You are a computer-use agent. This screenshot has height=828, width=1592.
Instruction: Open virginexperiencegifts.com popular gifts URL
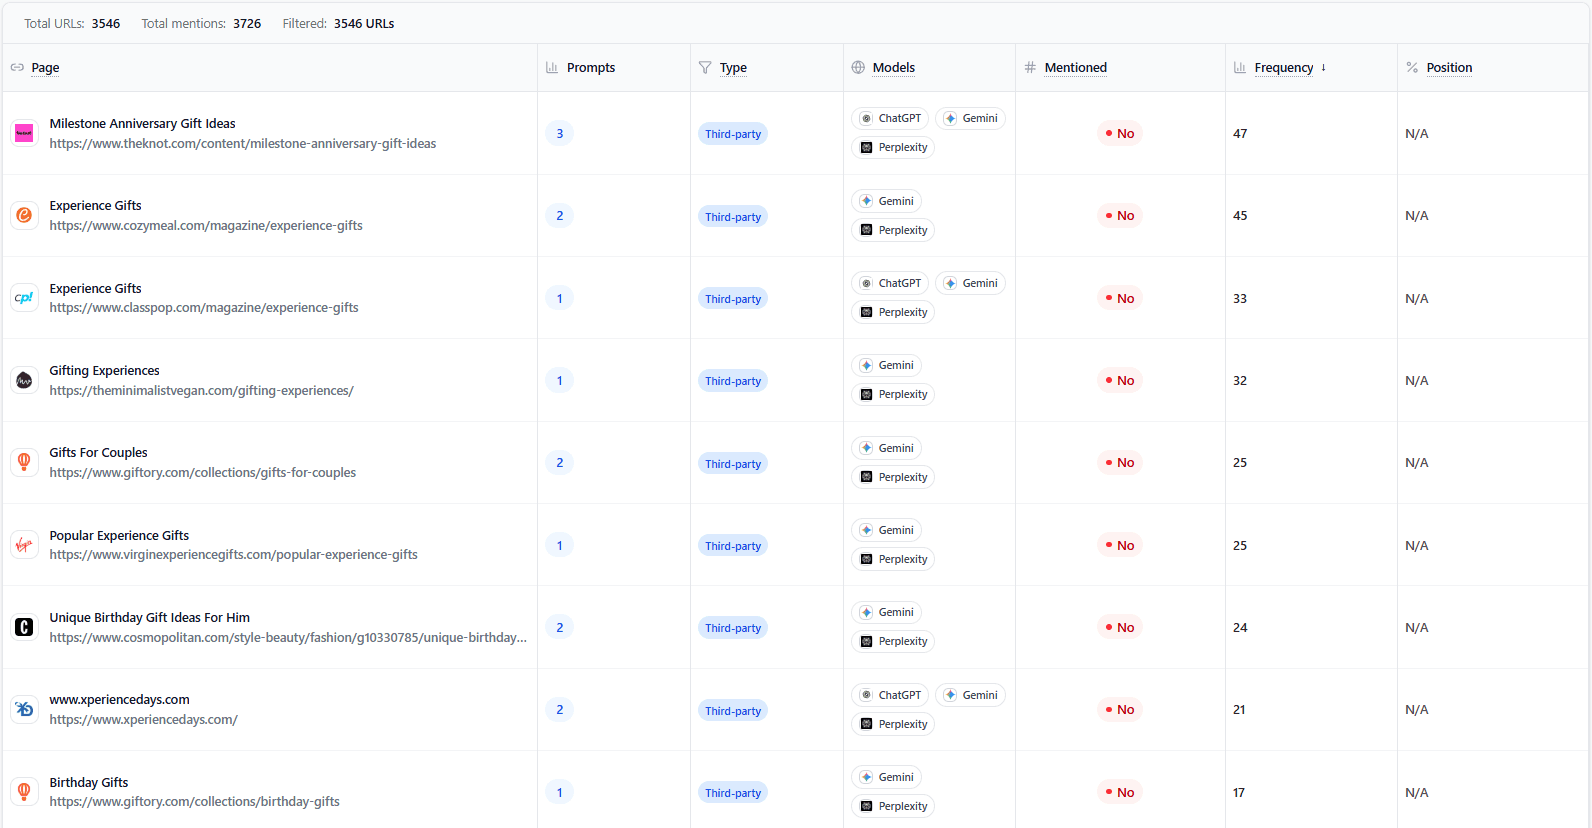coord(234,554)
